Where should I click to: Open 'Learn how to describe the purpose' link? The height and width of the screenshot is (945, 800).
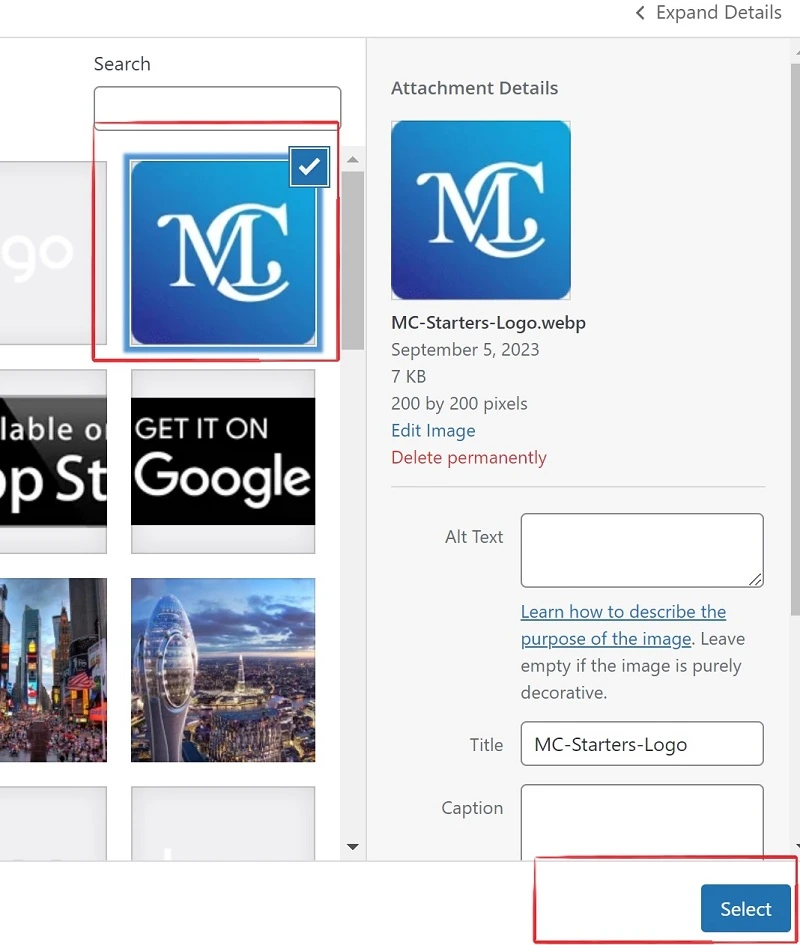623,625
